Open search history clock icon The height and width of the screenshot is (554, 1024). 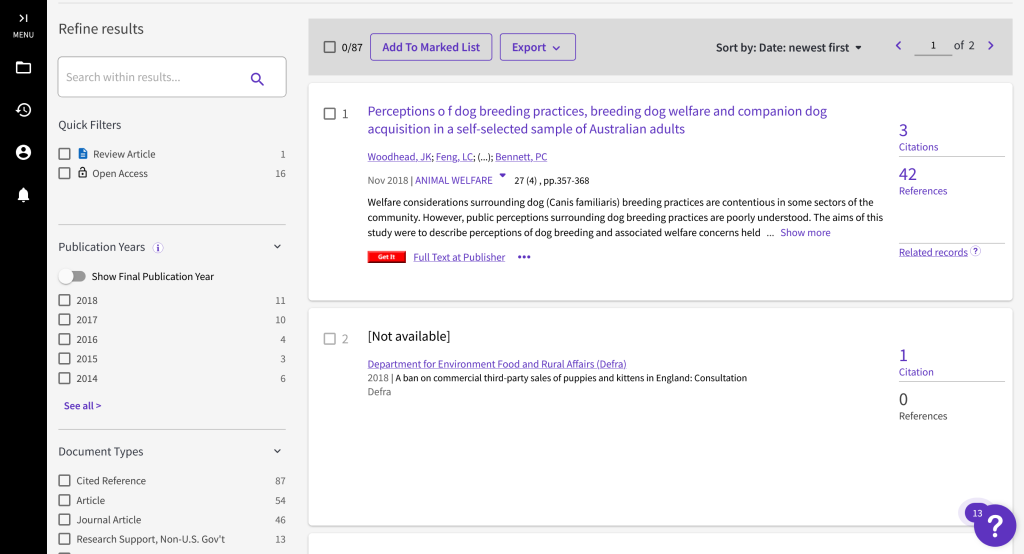coord(23,110)
